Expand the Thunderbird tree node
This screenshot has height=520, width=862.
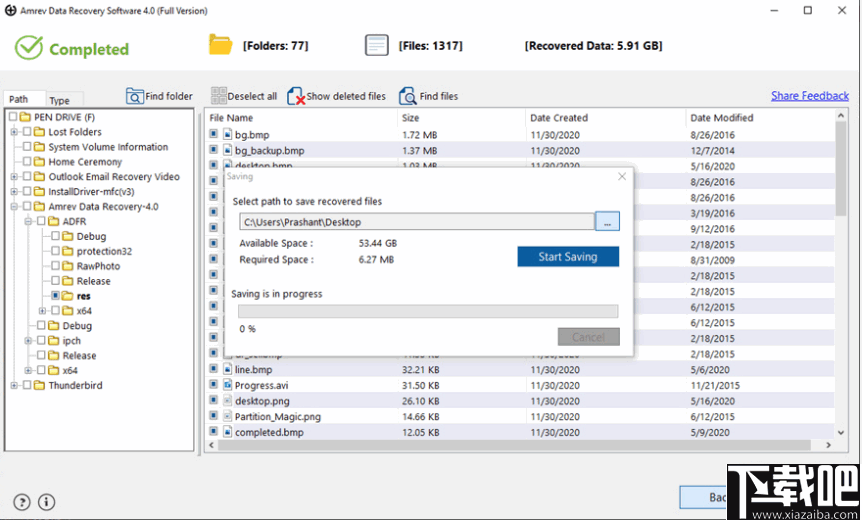[14, 385]
